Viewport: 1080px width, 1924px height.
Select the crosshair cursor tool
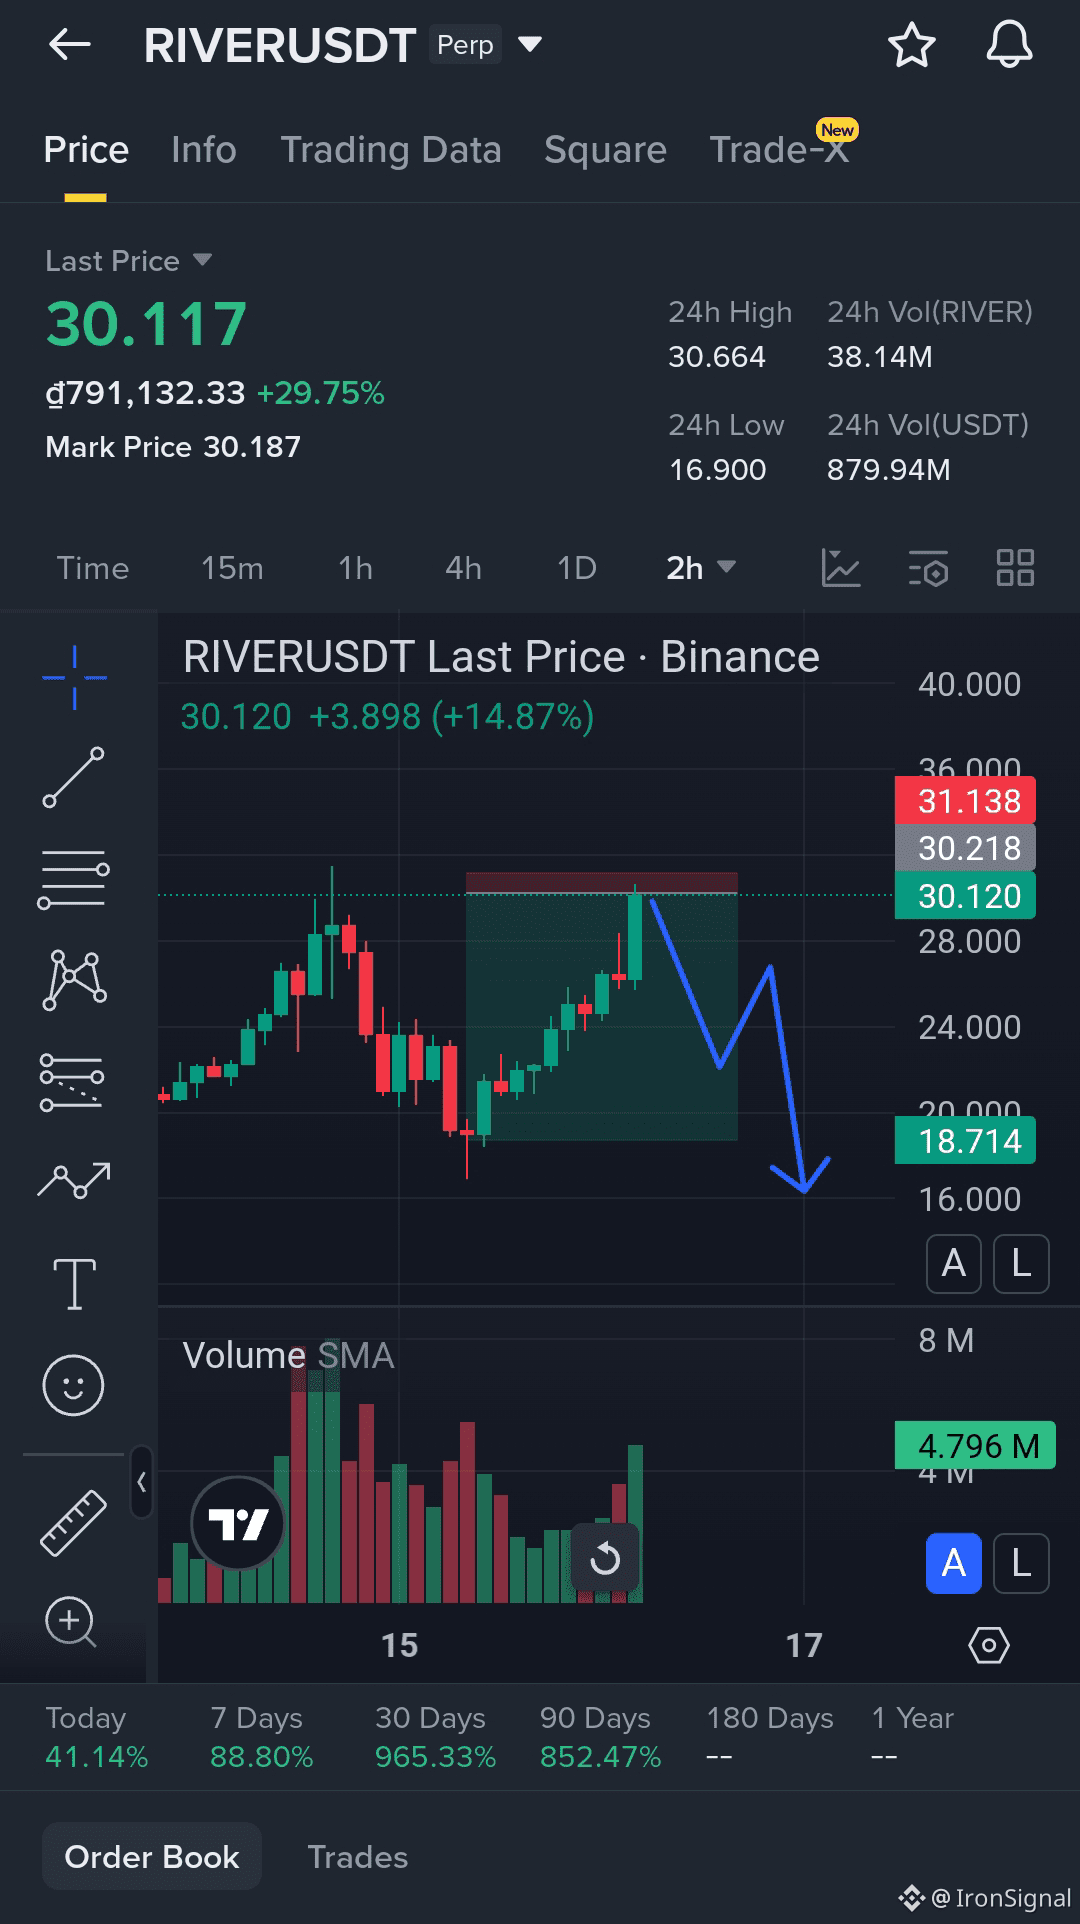(74, 677)
